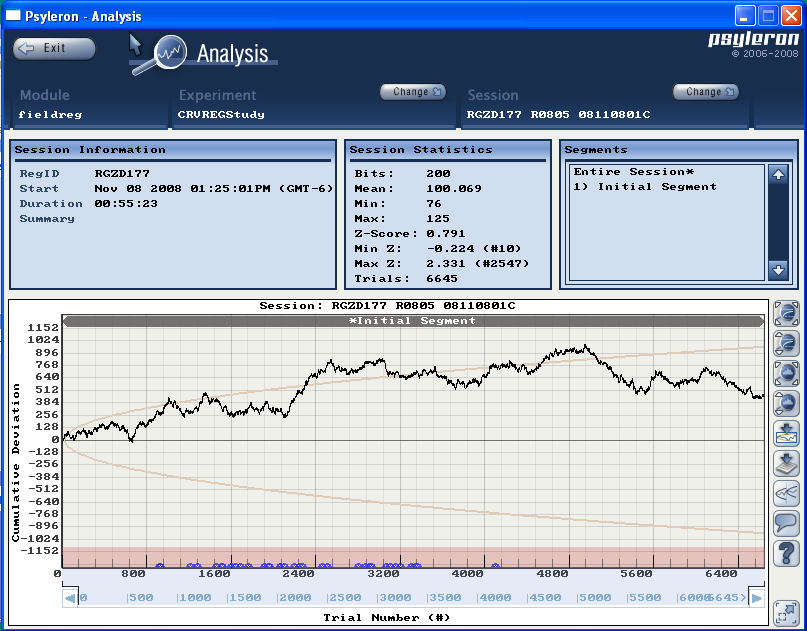This screenshot has width=807, height=631.
Task: Click left arrow of trial range slider
Action: pos(70,598)
